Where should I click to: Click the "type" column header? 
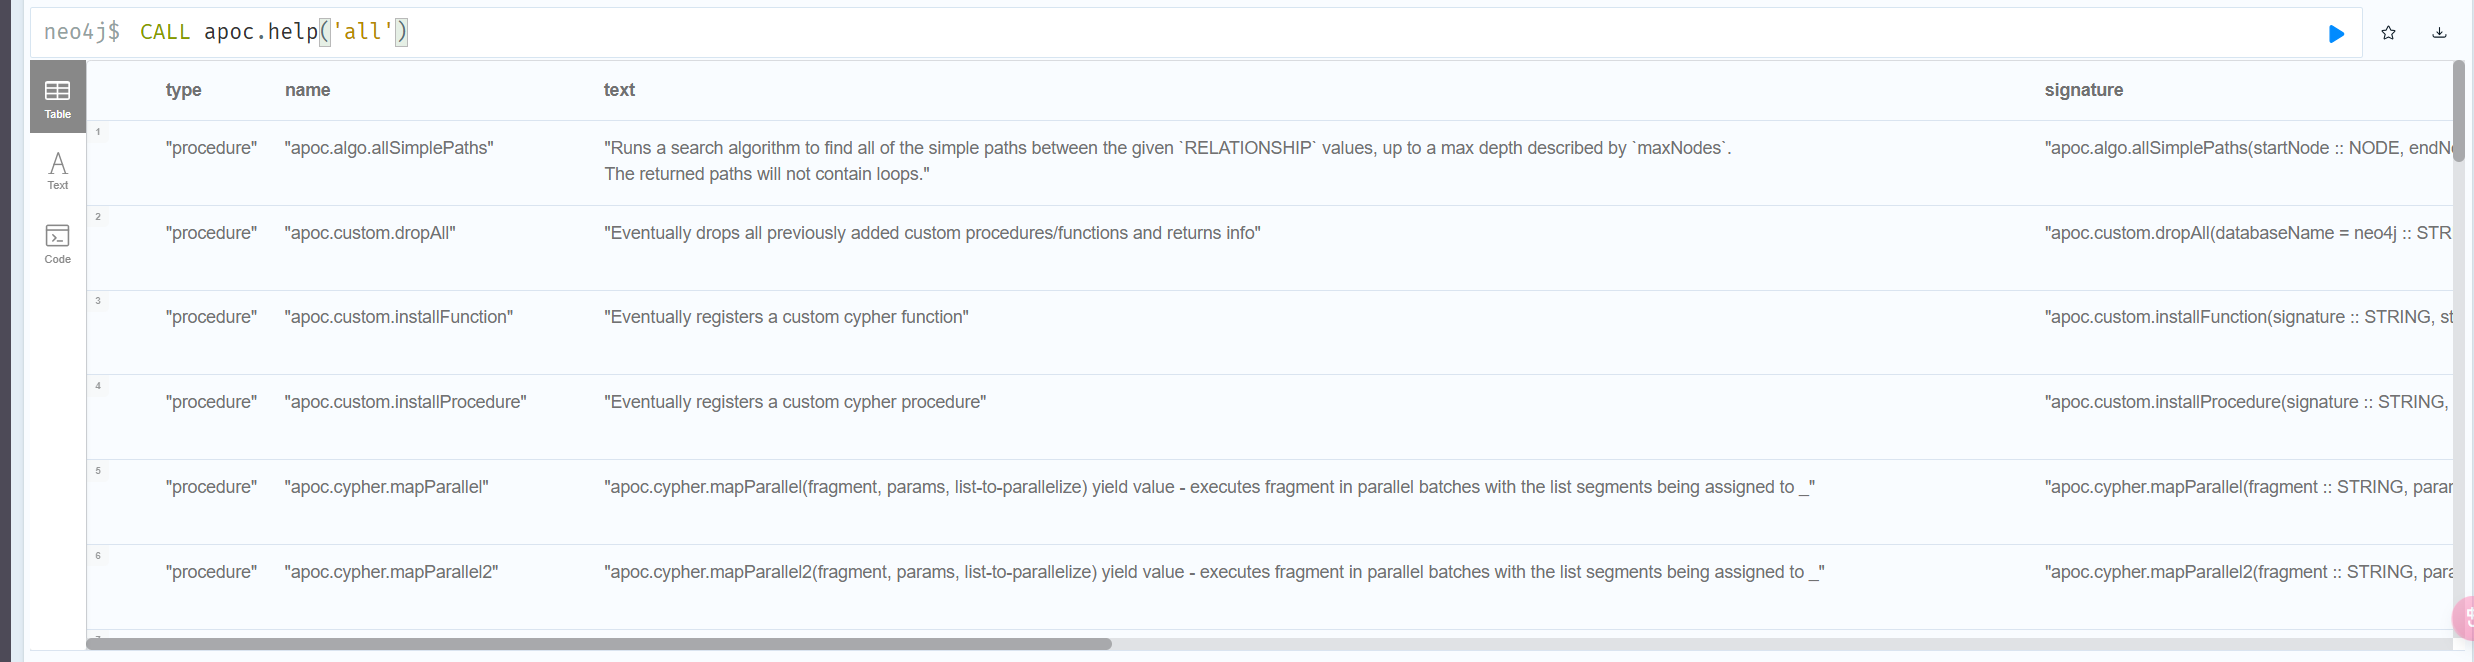coord(184,90)
